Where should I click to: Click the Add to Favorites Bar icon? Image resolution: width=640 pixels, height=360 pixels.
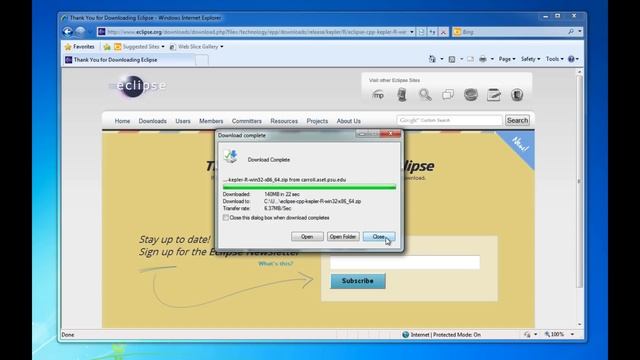tap(107, 47)
